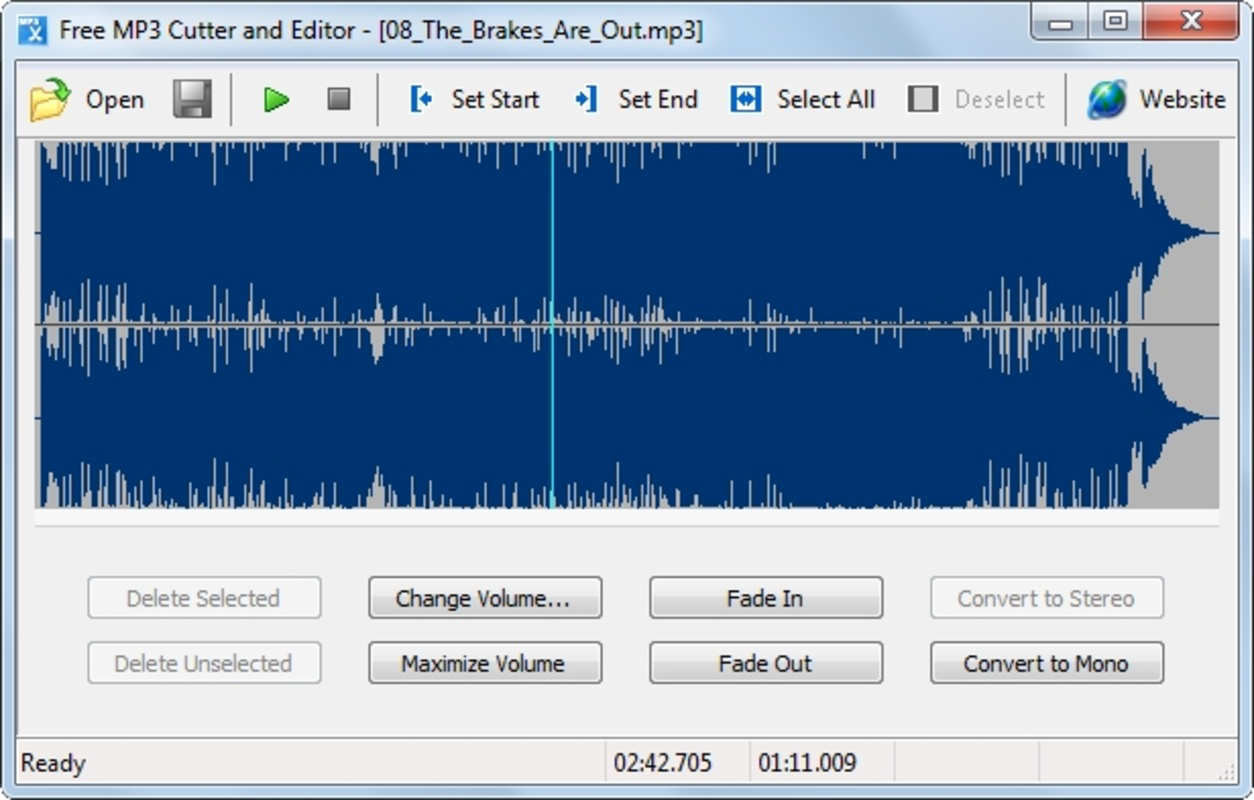This screenshot has height=800, width=1254.
Task: Open the Change Volume dialog
Action: point(485,598)
